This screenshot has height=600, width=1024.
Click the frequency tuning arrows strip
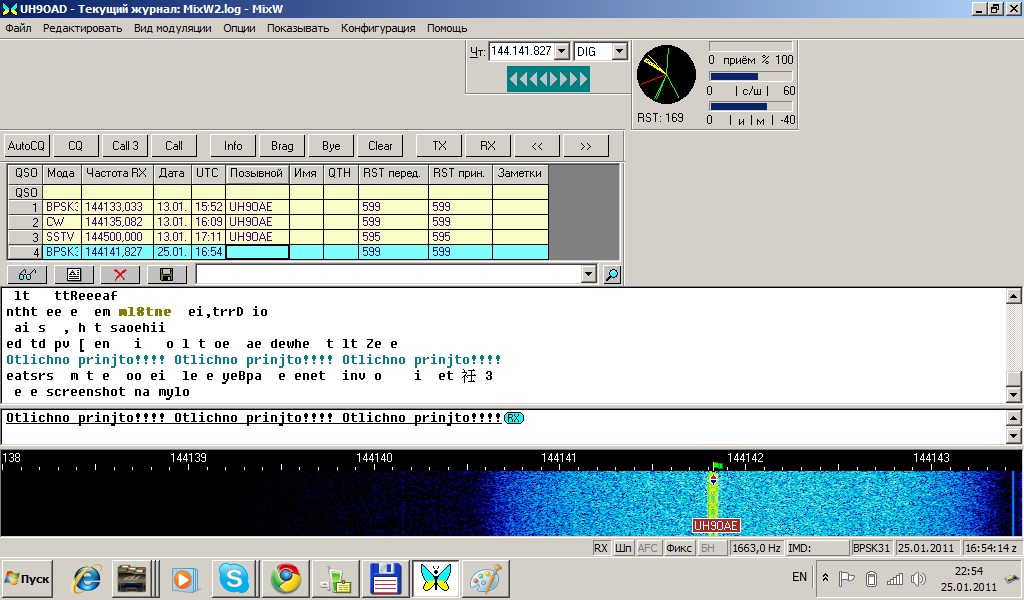[x=548, y=79]
